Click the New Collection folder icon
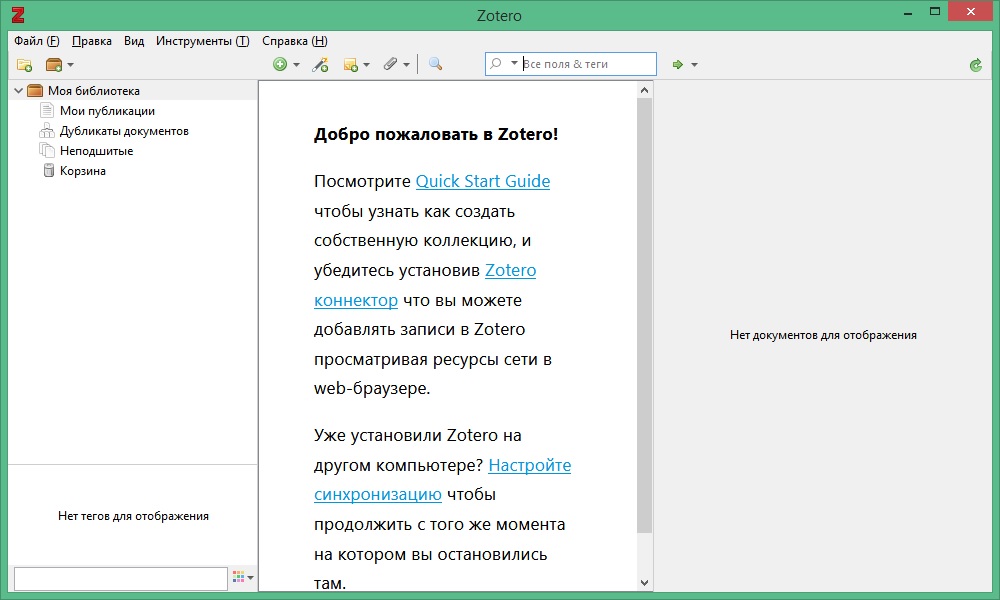This screenshot has width=1000, height=600. click(24, 65)
